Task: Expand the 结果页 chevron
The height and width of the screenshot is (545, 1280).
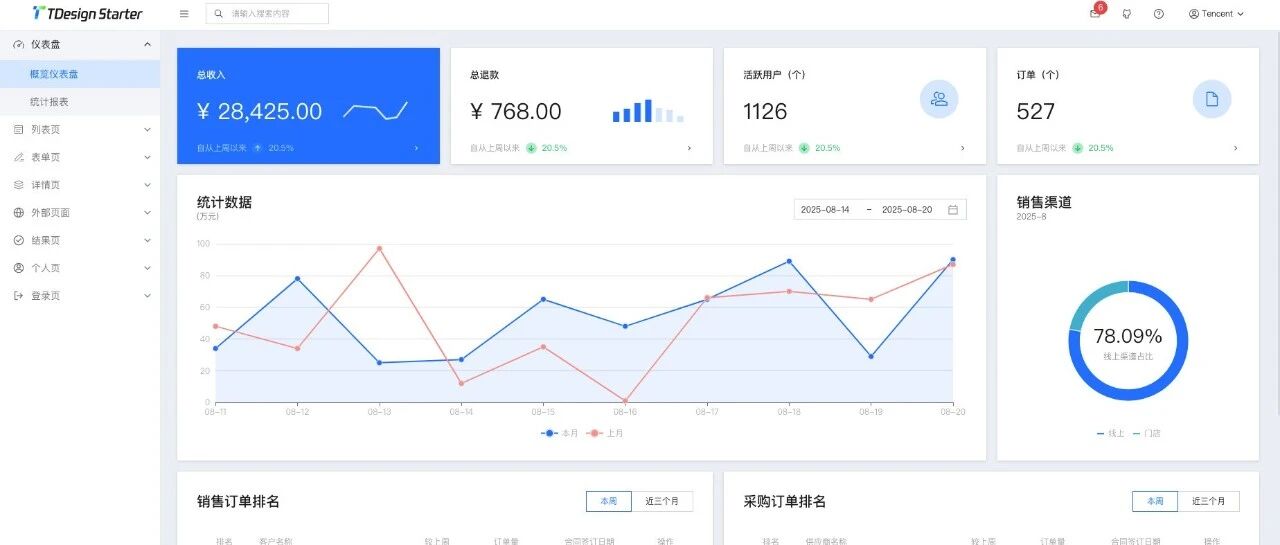Action: (147, 240)
